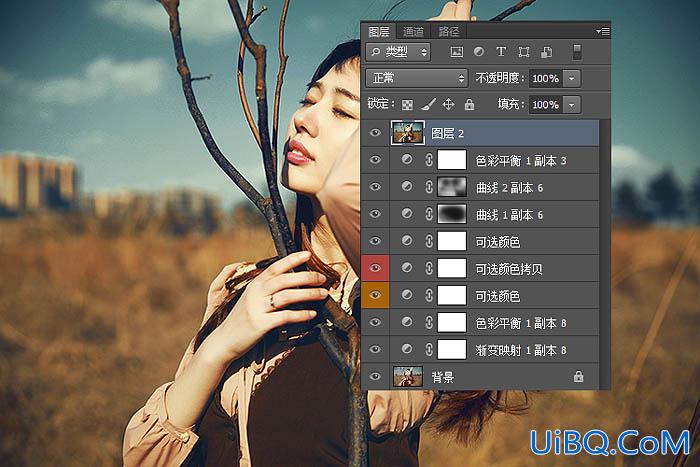The width and height of the screenshot is (700, 467).
Task: Click the 不透明度 label
Action: point(500,78)
